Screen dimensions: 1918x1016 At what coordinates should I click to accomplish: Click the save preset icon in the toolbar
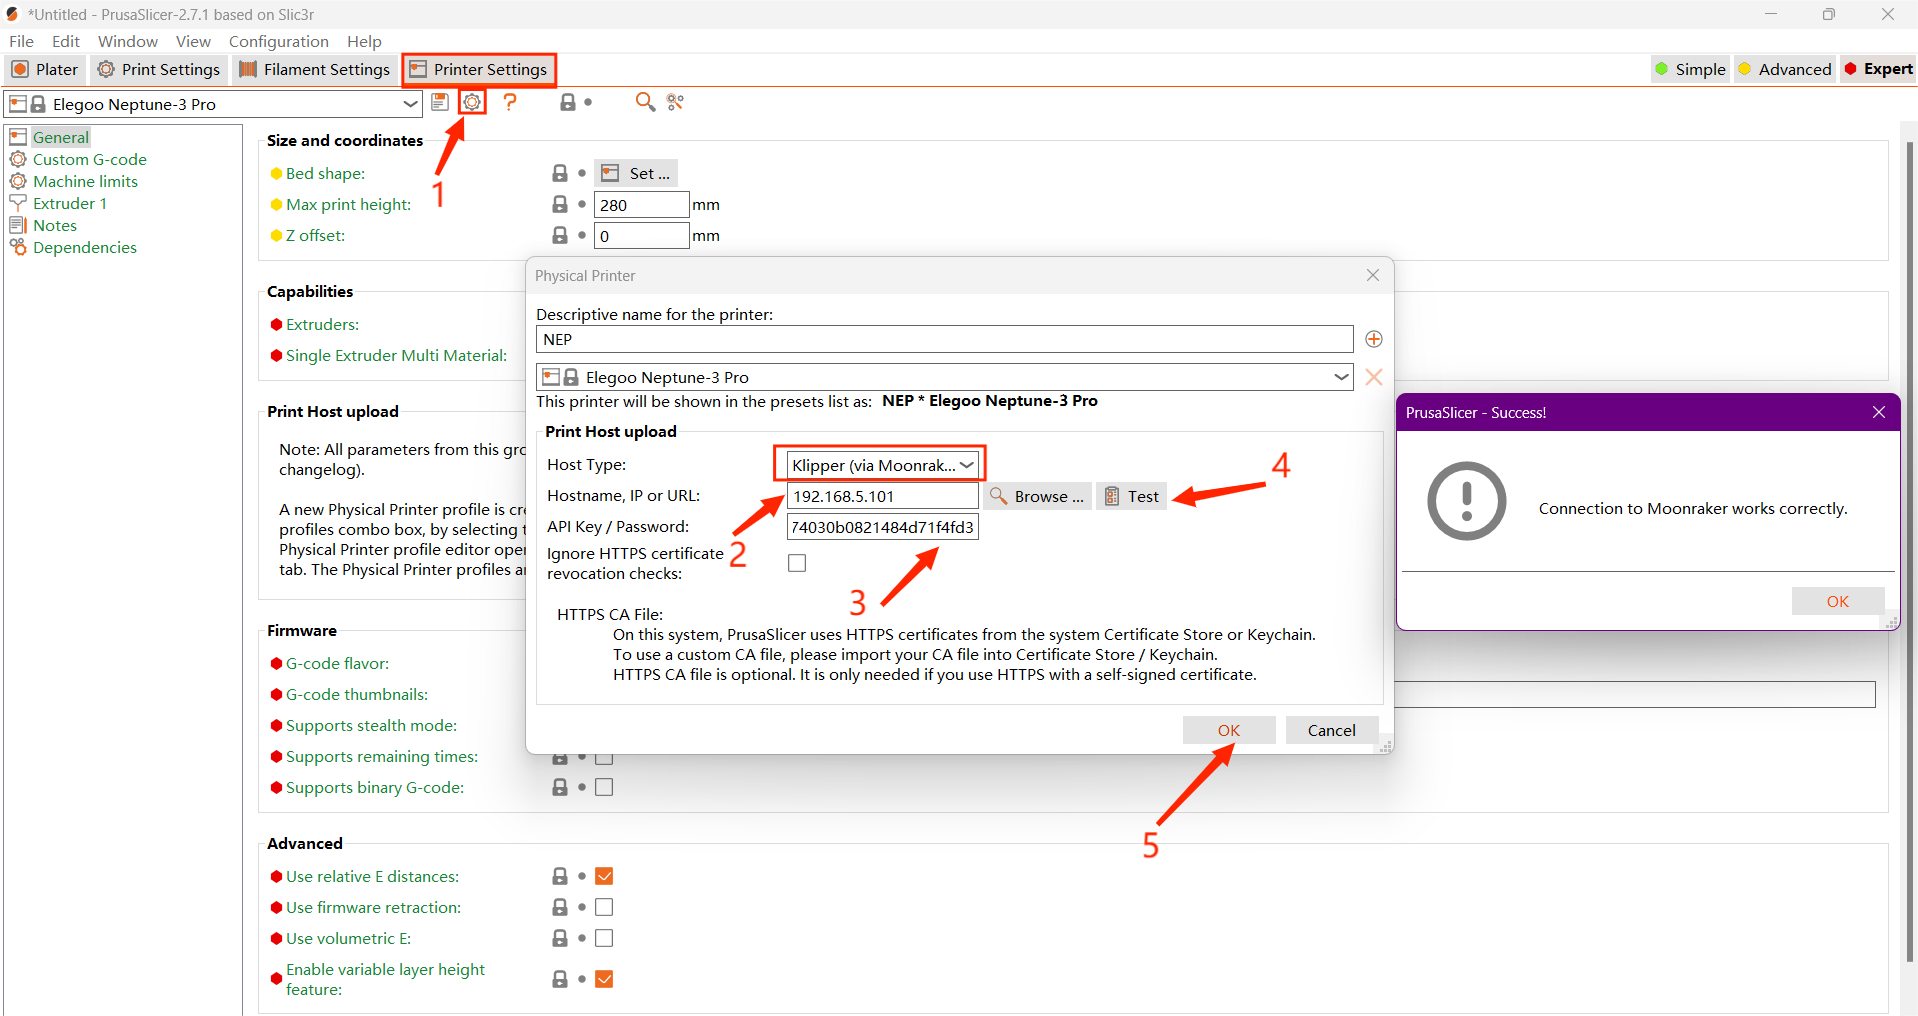pyautogui.click(x=440, y=102)
